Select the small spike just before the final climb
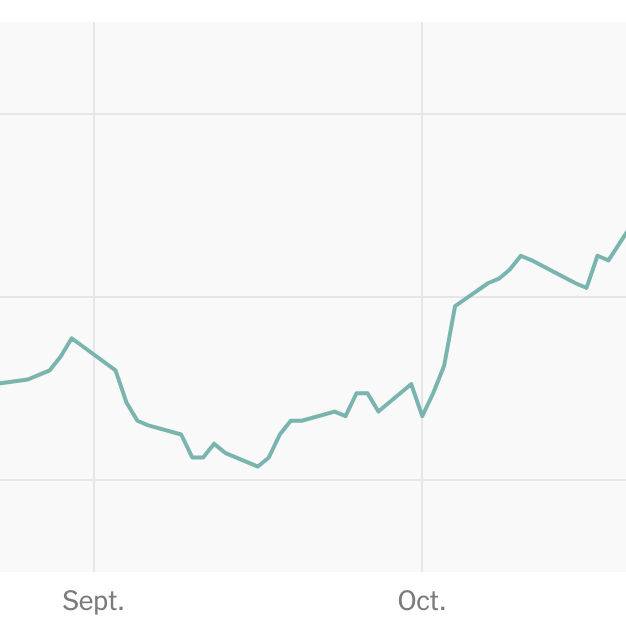626x626 pixels. click(597, 256)
